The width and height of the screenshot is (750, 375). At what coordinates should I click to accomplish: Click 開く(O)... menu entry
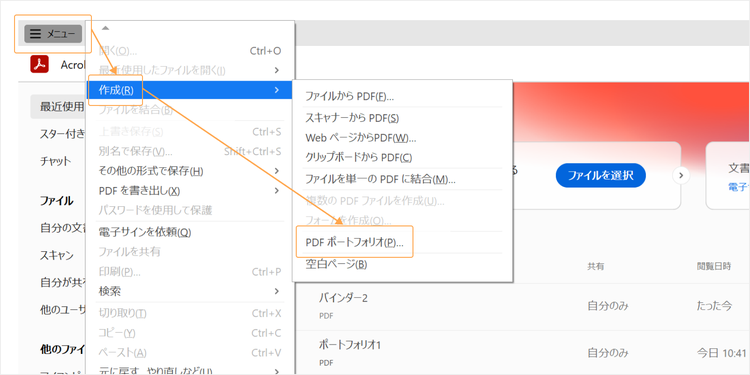pyautogui.click(x=189, y=51)
